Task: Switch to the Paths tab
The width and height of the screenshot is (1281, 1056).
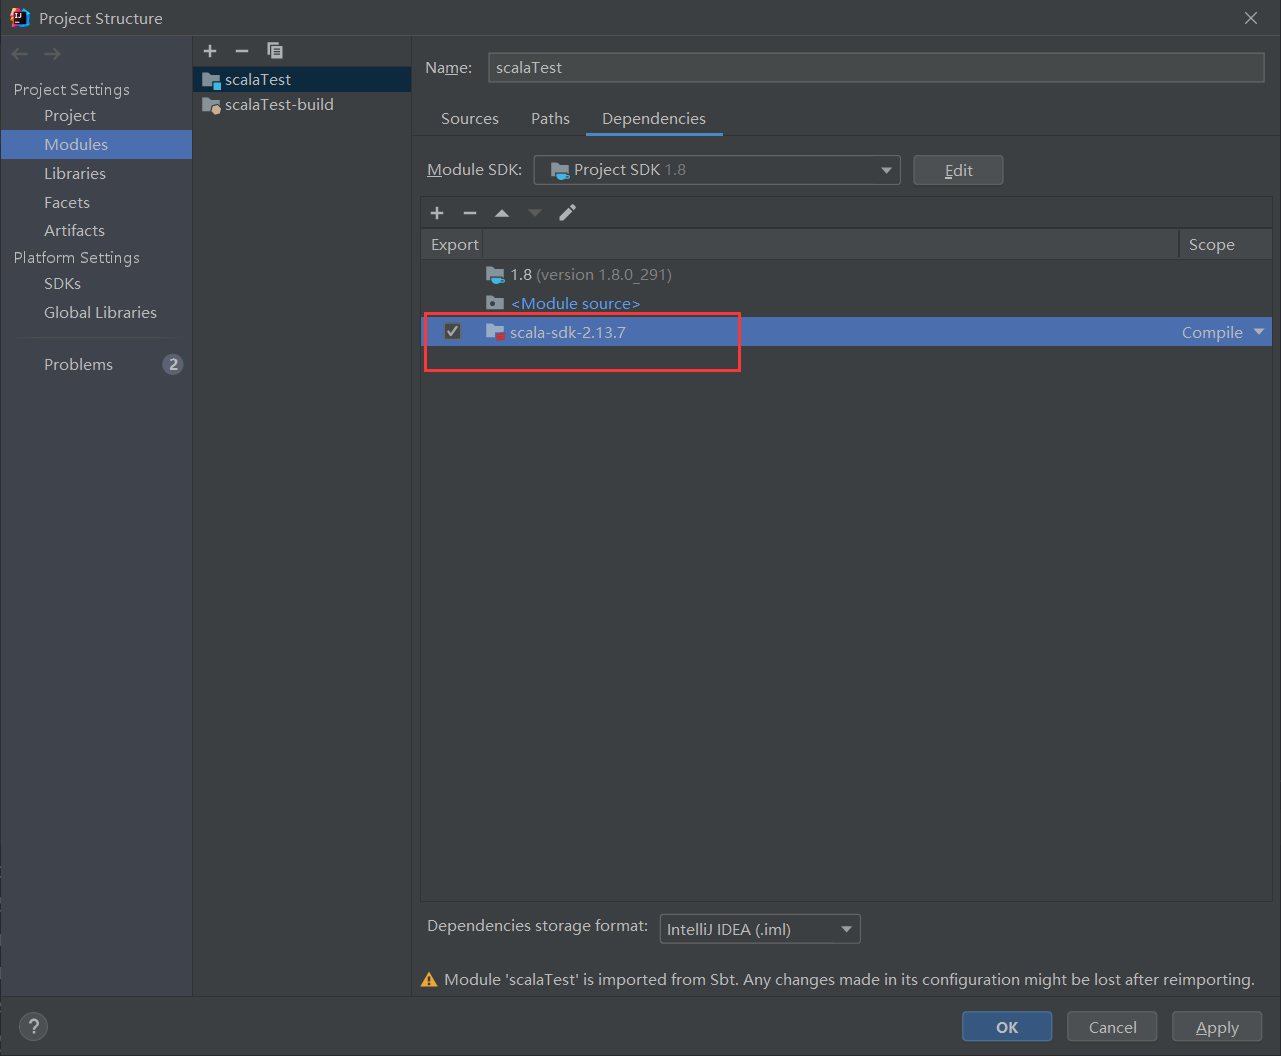Action: coord(550,118)
